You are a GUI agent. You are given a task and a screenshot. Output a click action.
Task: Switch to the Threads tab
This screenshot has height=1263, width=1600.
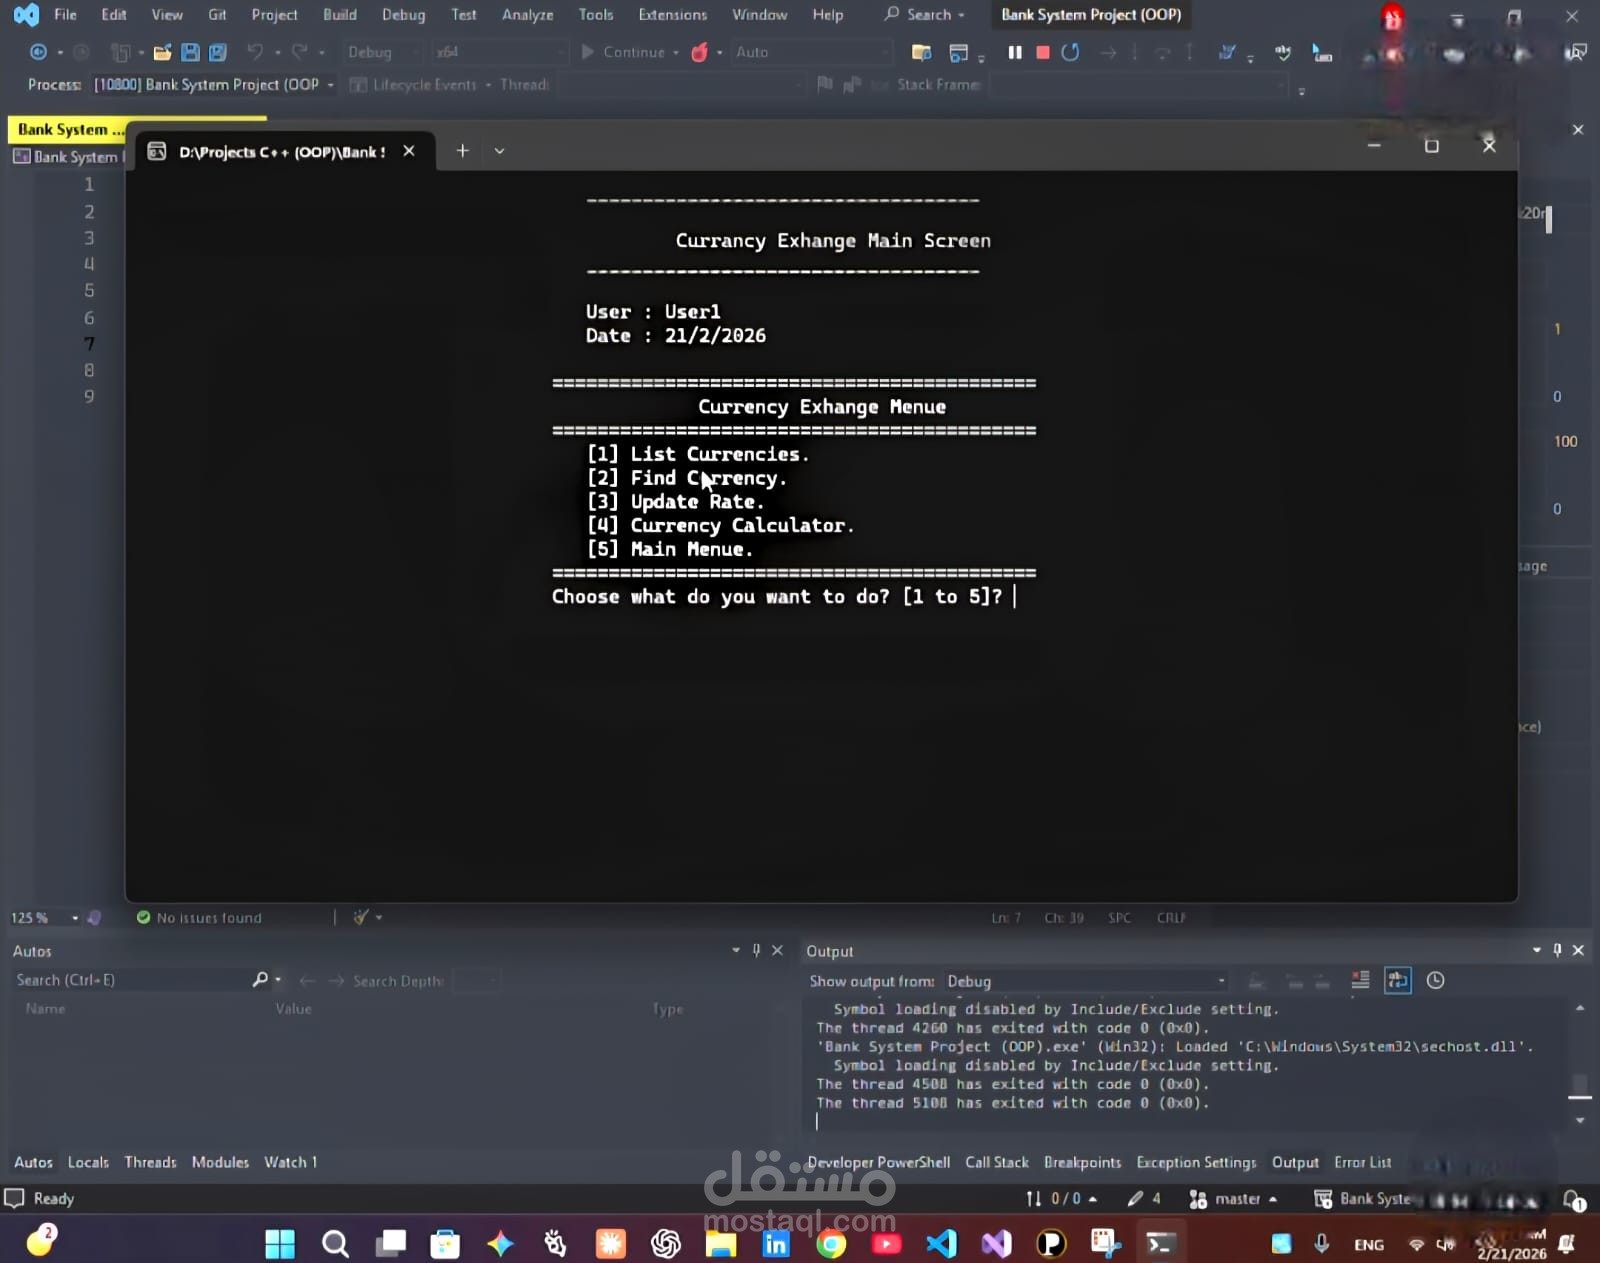[x=150, y=1162]
